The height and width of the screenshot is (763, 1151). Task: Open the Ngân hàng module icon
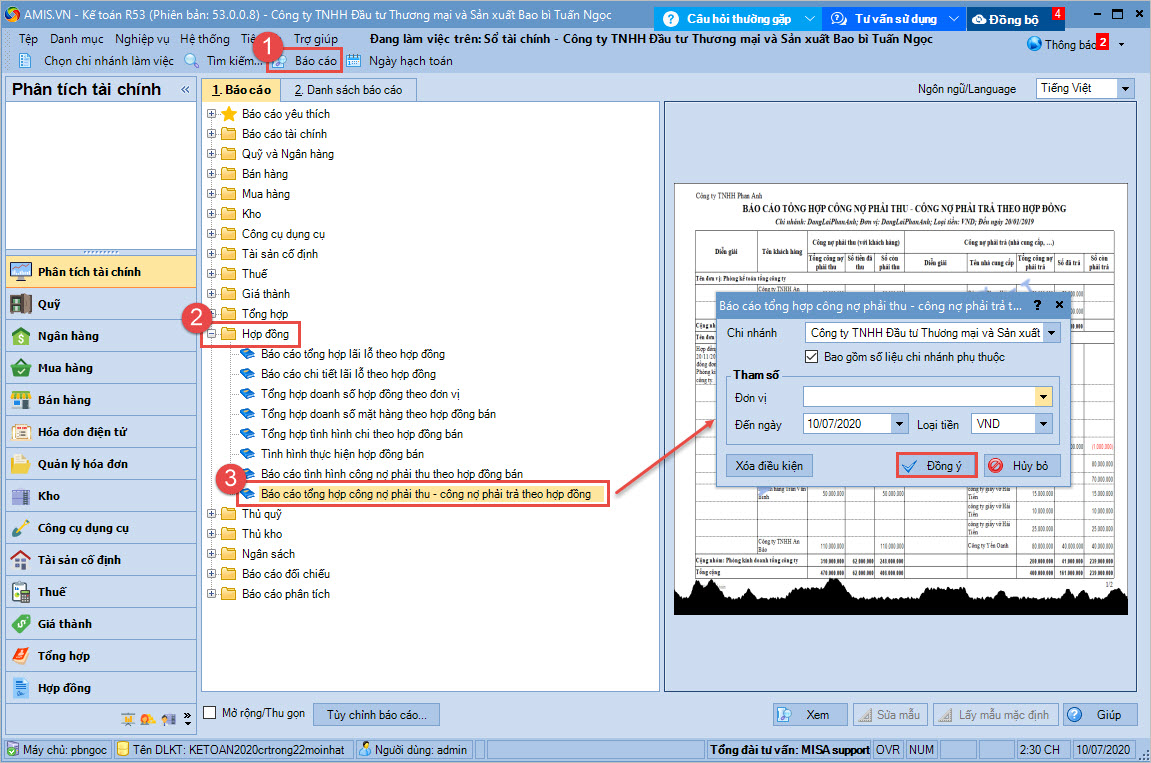click(20, 336)
